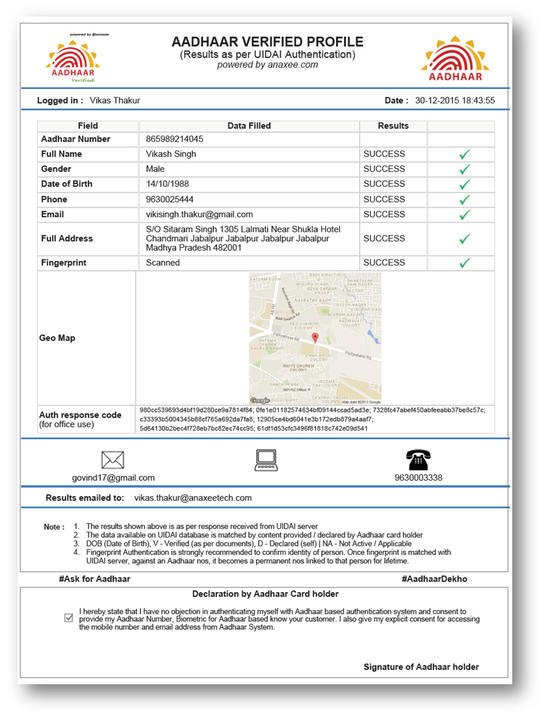The height and width of the screenshot is (720, 547).
Task: Open the Geo Map thumbnail
Action: pyautogui.click(x=315, y=338)
